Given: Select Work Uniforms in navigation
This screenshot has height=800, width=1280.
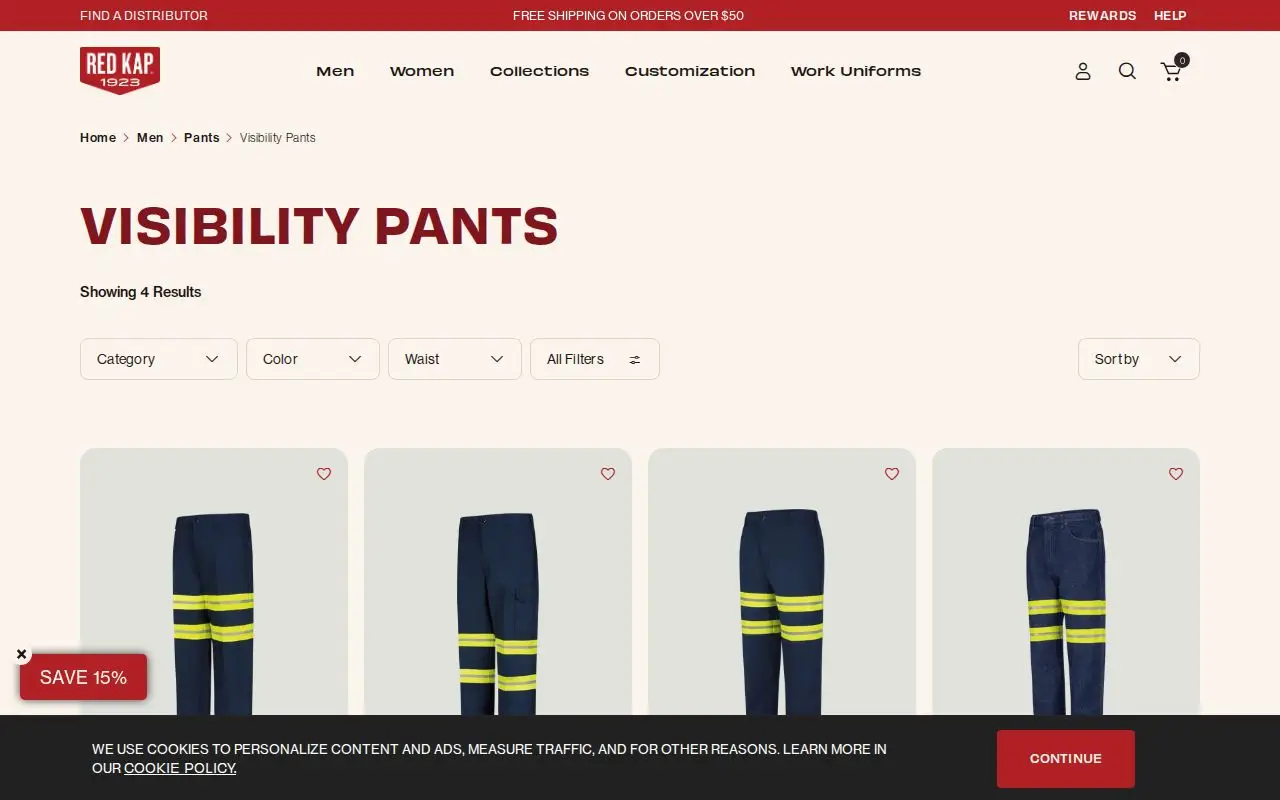Looking at the screenshot, I should (856, 71).
